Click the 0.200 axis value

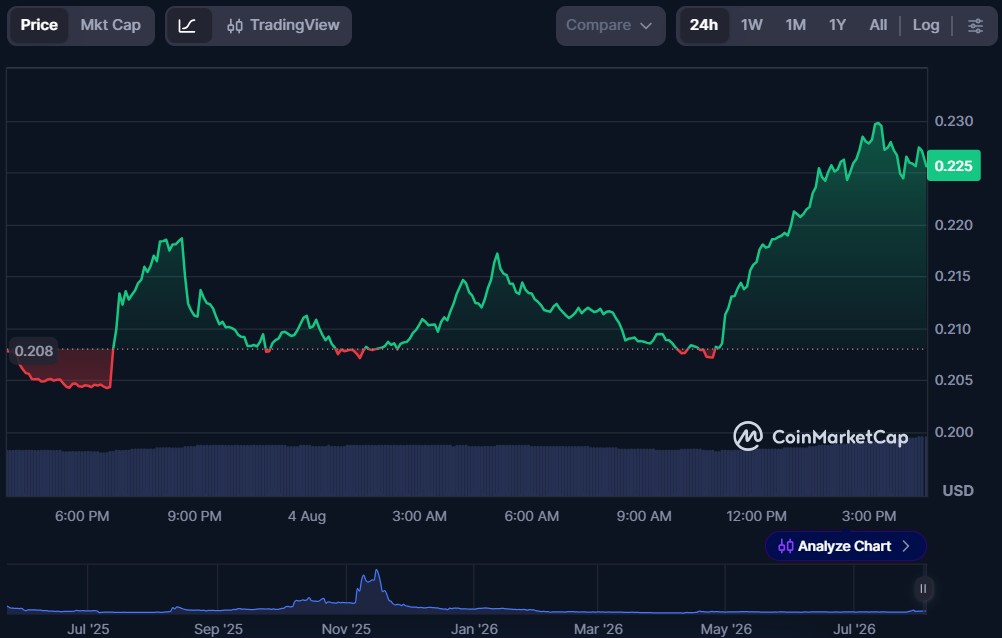[953, 432]
